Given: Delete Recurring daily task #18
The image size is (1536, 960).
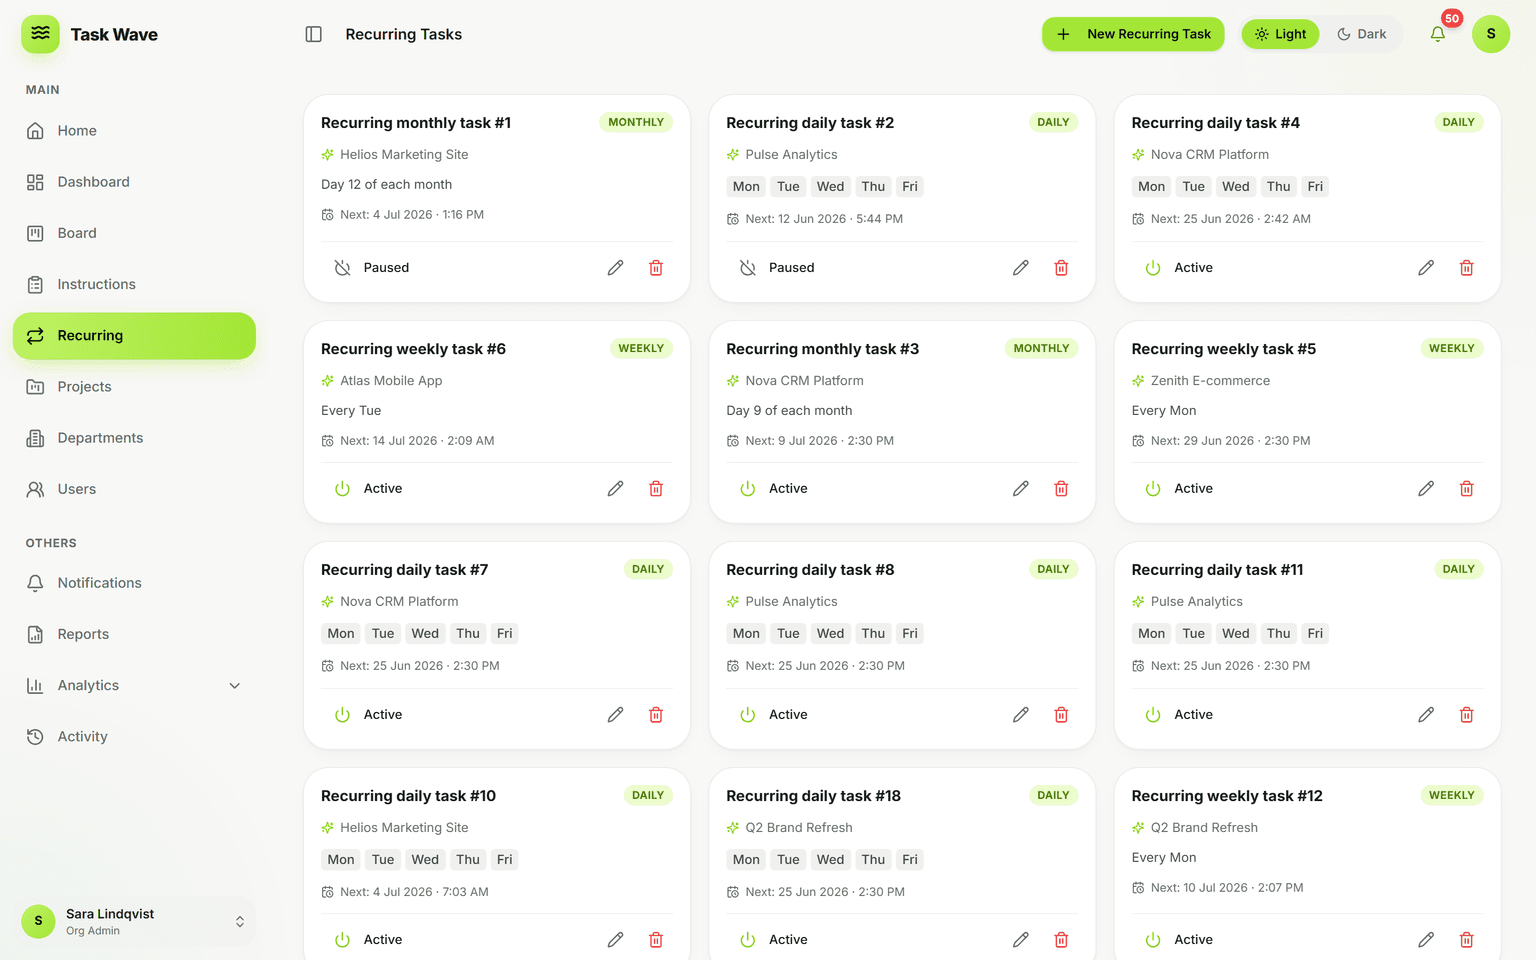Looking at the screenshot, I should (1061, 939).
